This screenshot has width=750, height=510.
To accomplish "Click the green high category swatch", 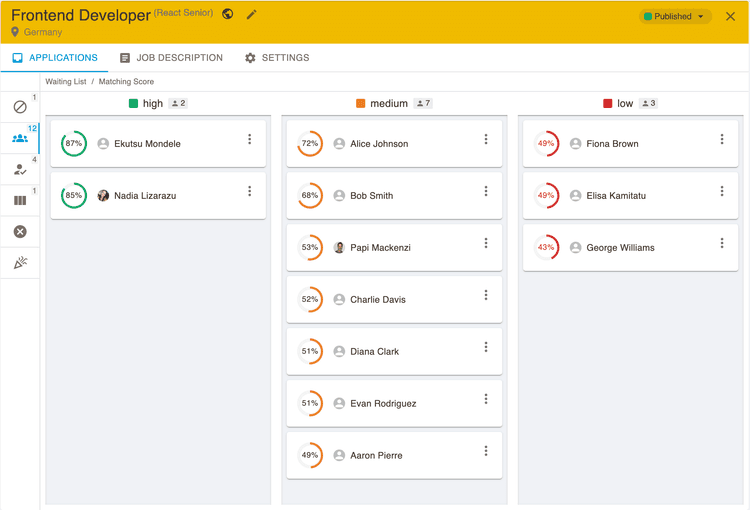I will [133, 104].
